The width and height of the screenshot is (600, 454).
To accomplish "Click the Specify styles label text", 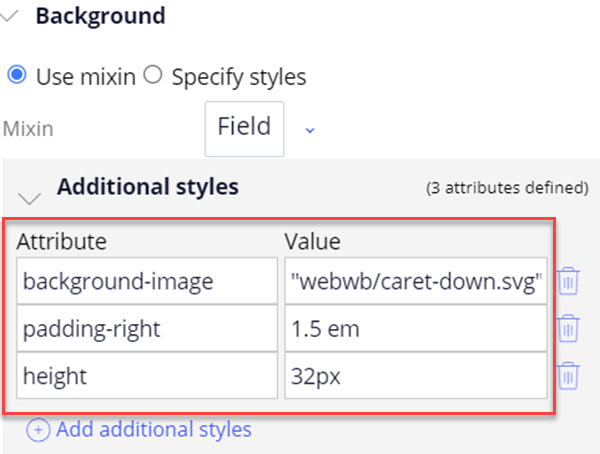I will tap(239, 77).
